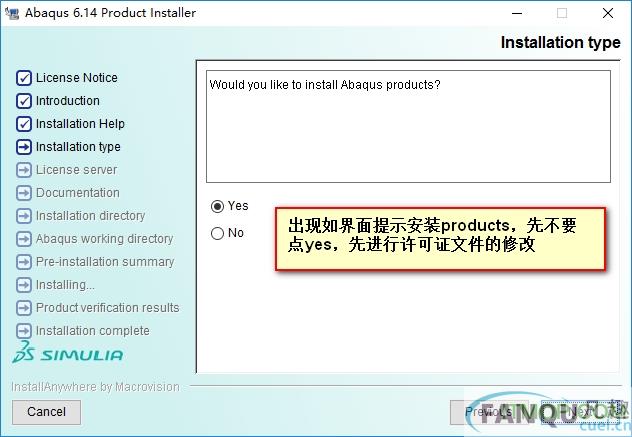Click the install Abaqus products question text box
This screenshot has height=437, width=632.
pos(408,127)
